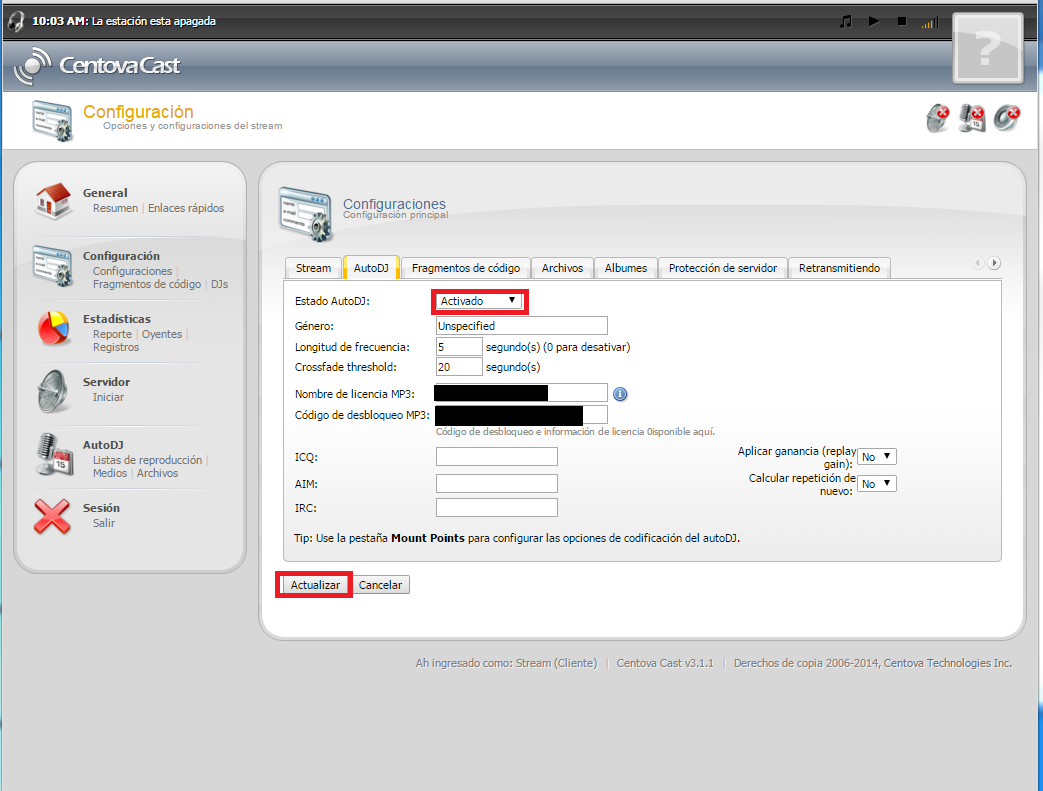1043x791 pixels.
Task: Open the Oyentes link
Action: 162,334
